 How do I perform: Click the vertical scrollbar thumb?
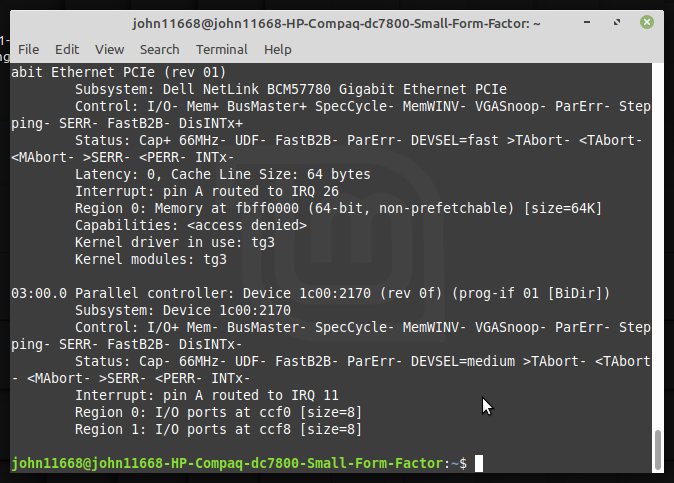pos(657,449)
